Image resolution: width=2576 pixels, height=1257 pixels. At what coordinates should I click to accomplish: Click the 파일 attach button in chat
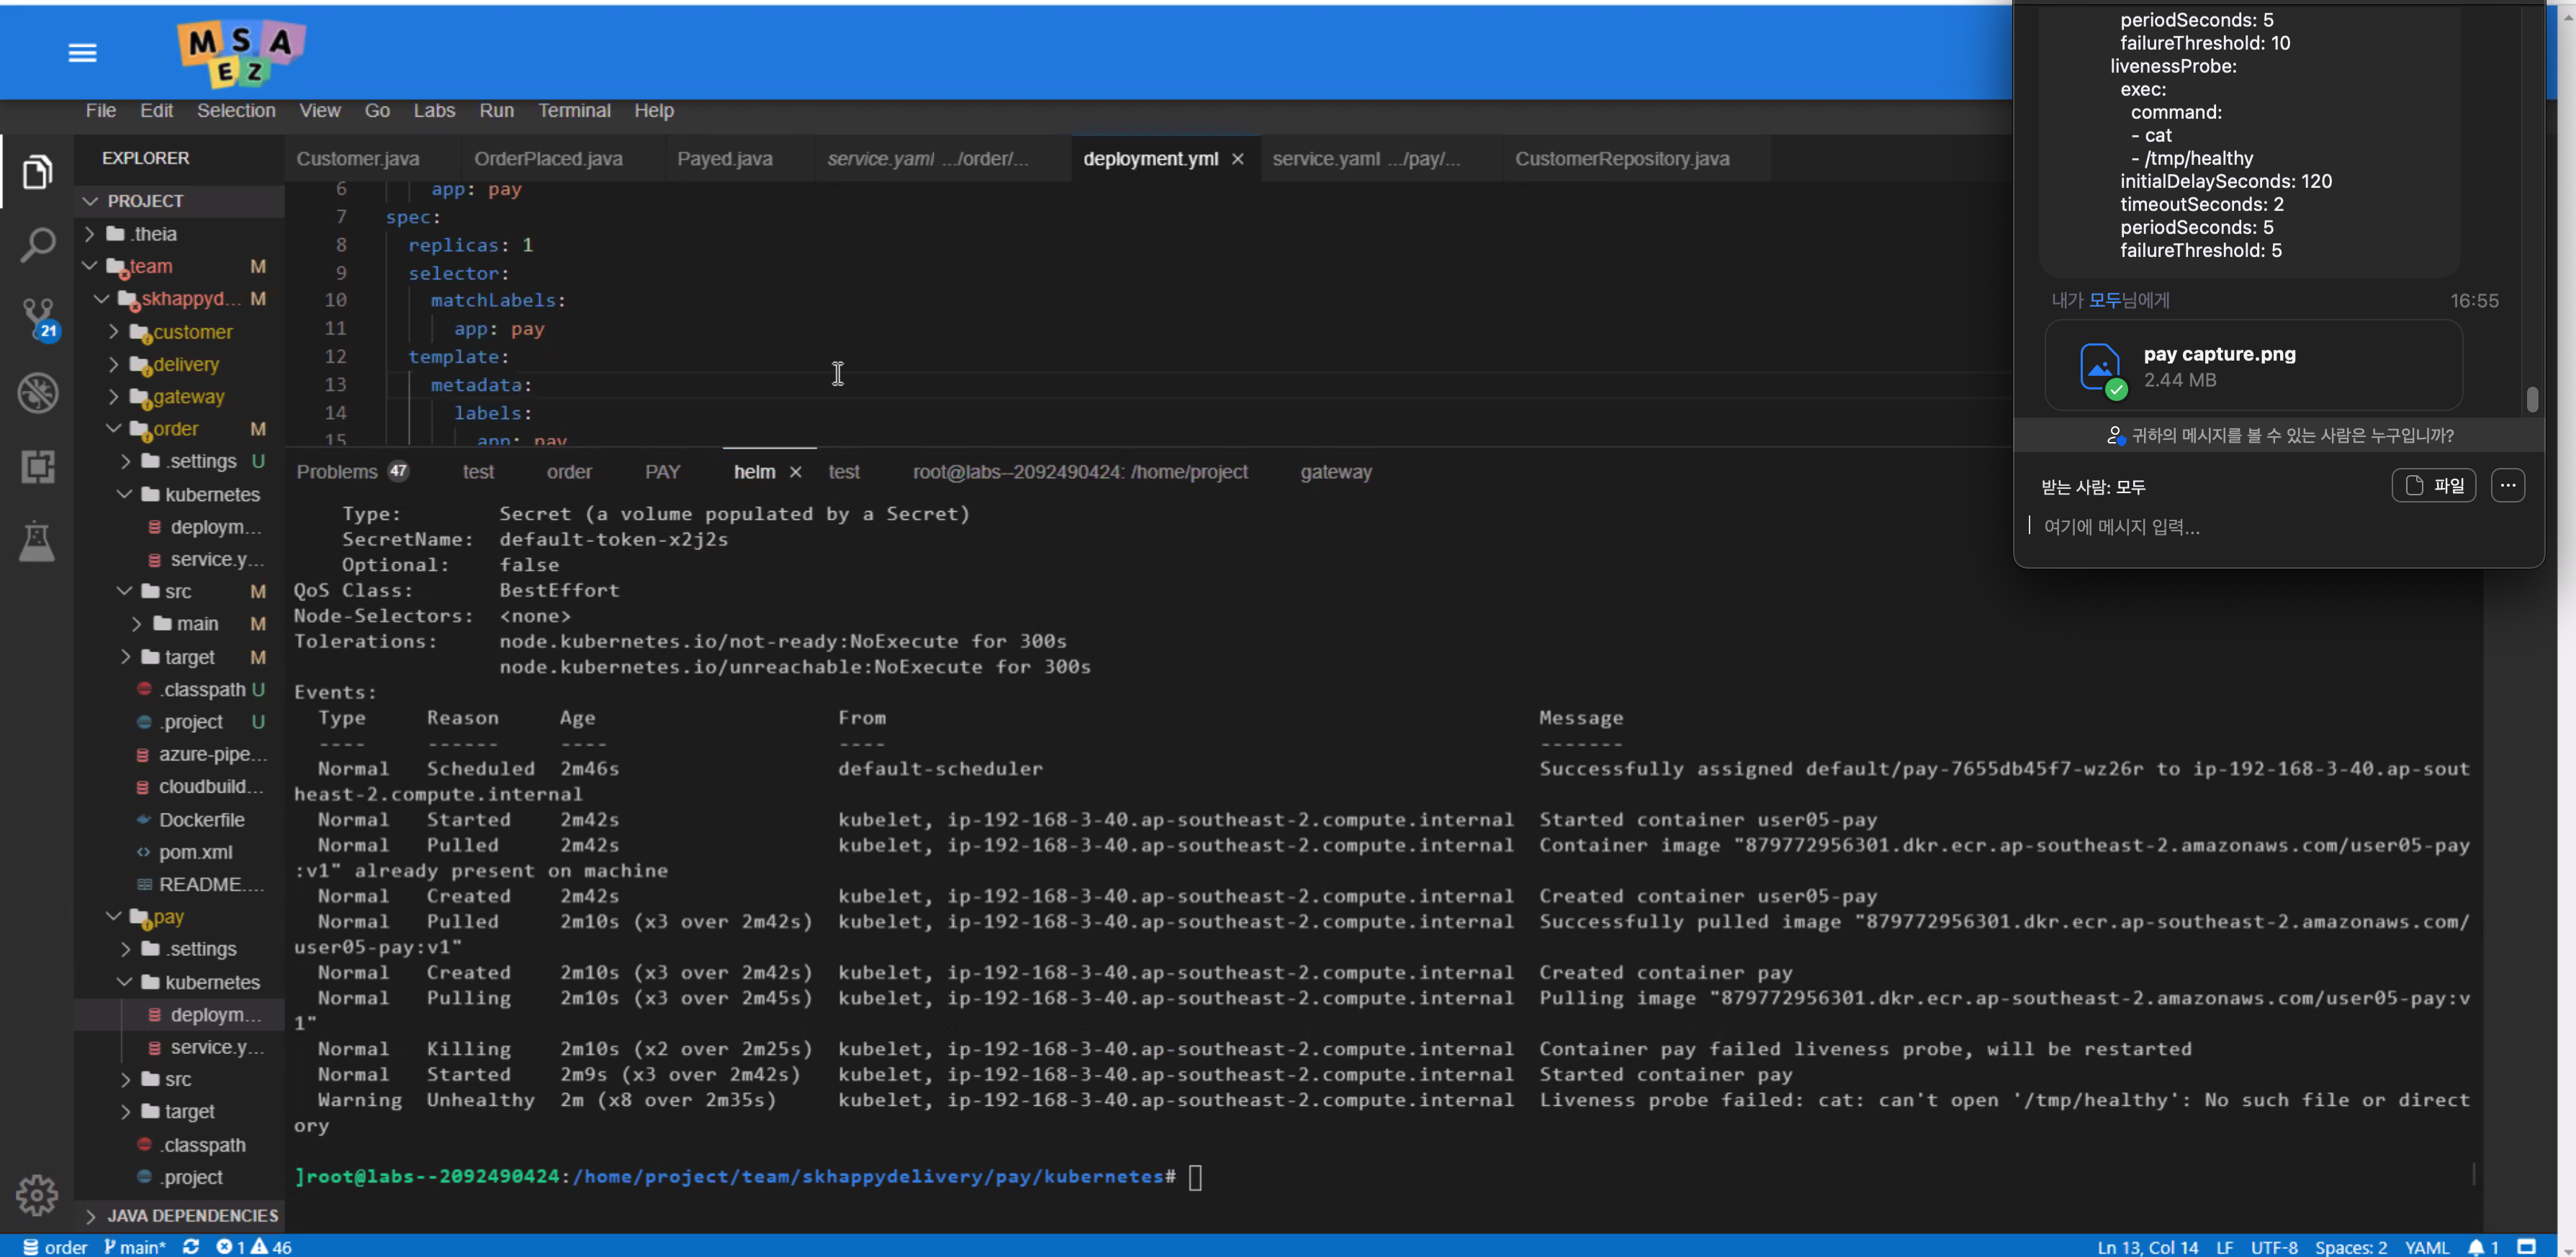[2435, 485]
